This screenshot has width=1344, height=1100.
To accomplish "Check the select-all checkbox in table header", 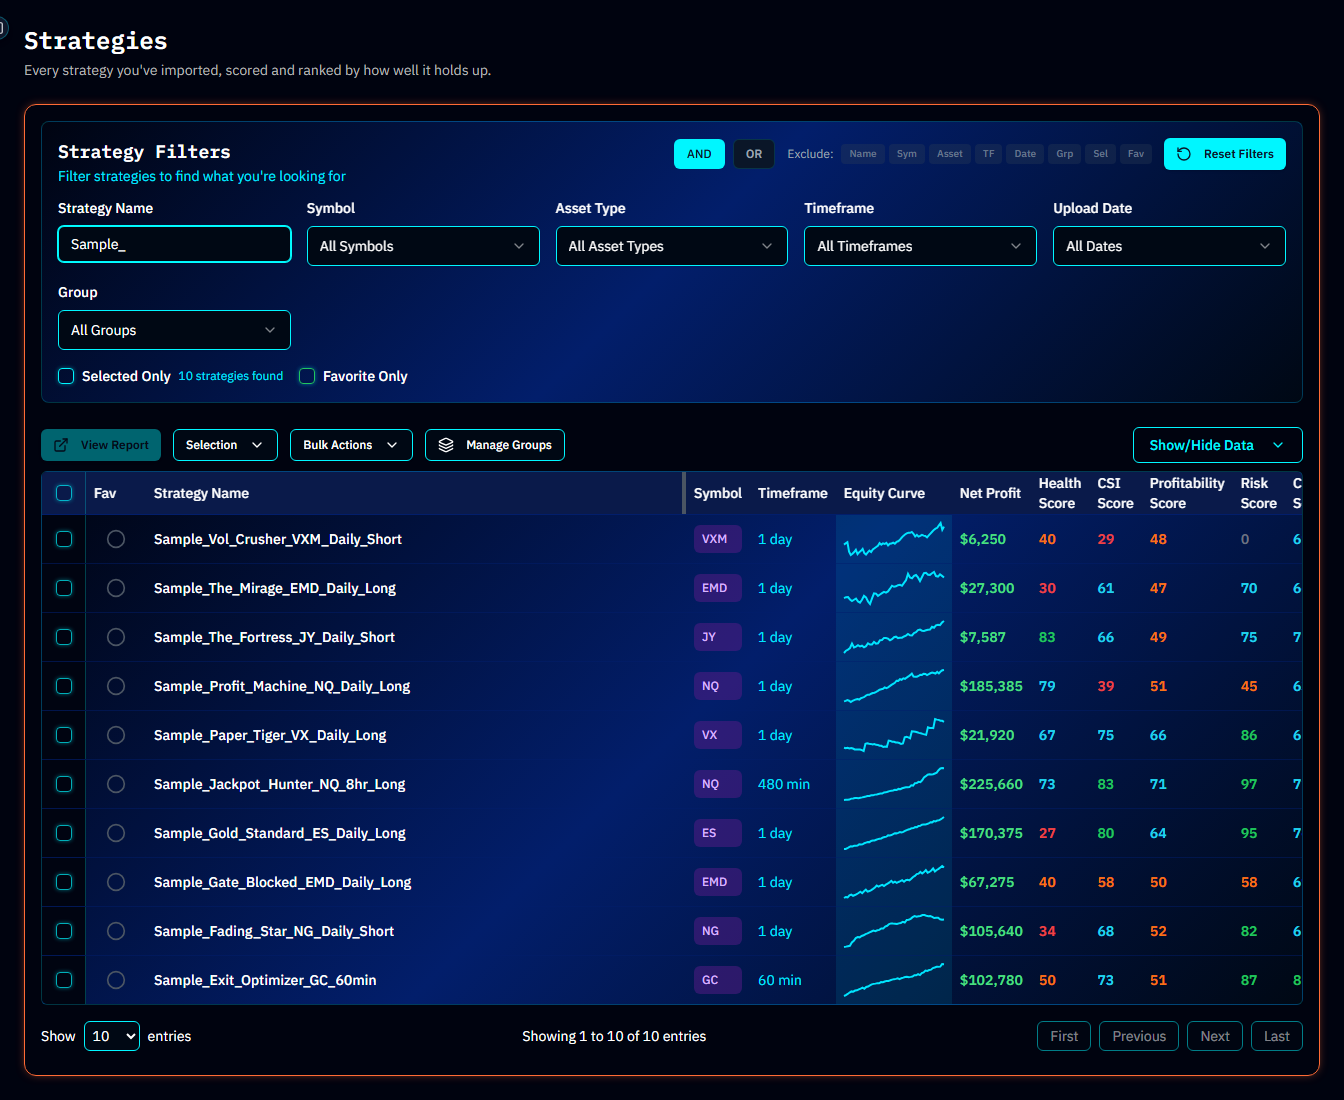I will tap(64, 493).
